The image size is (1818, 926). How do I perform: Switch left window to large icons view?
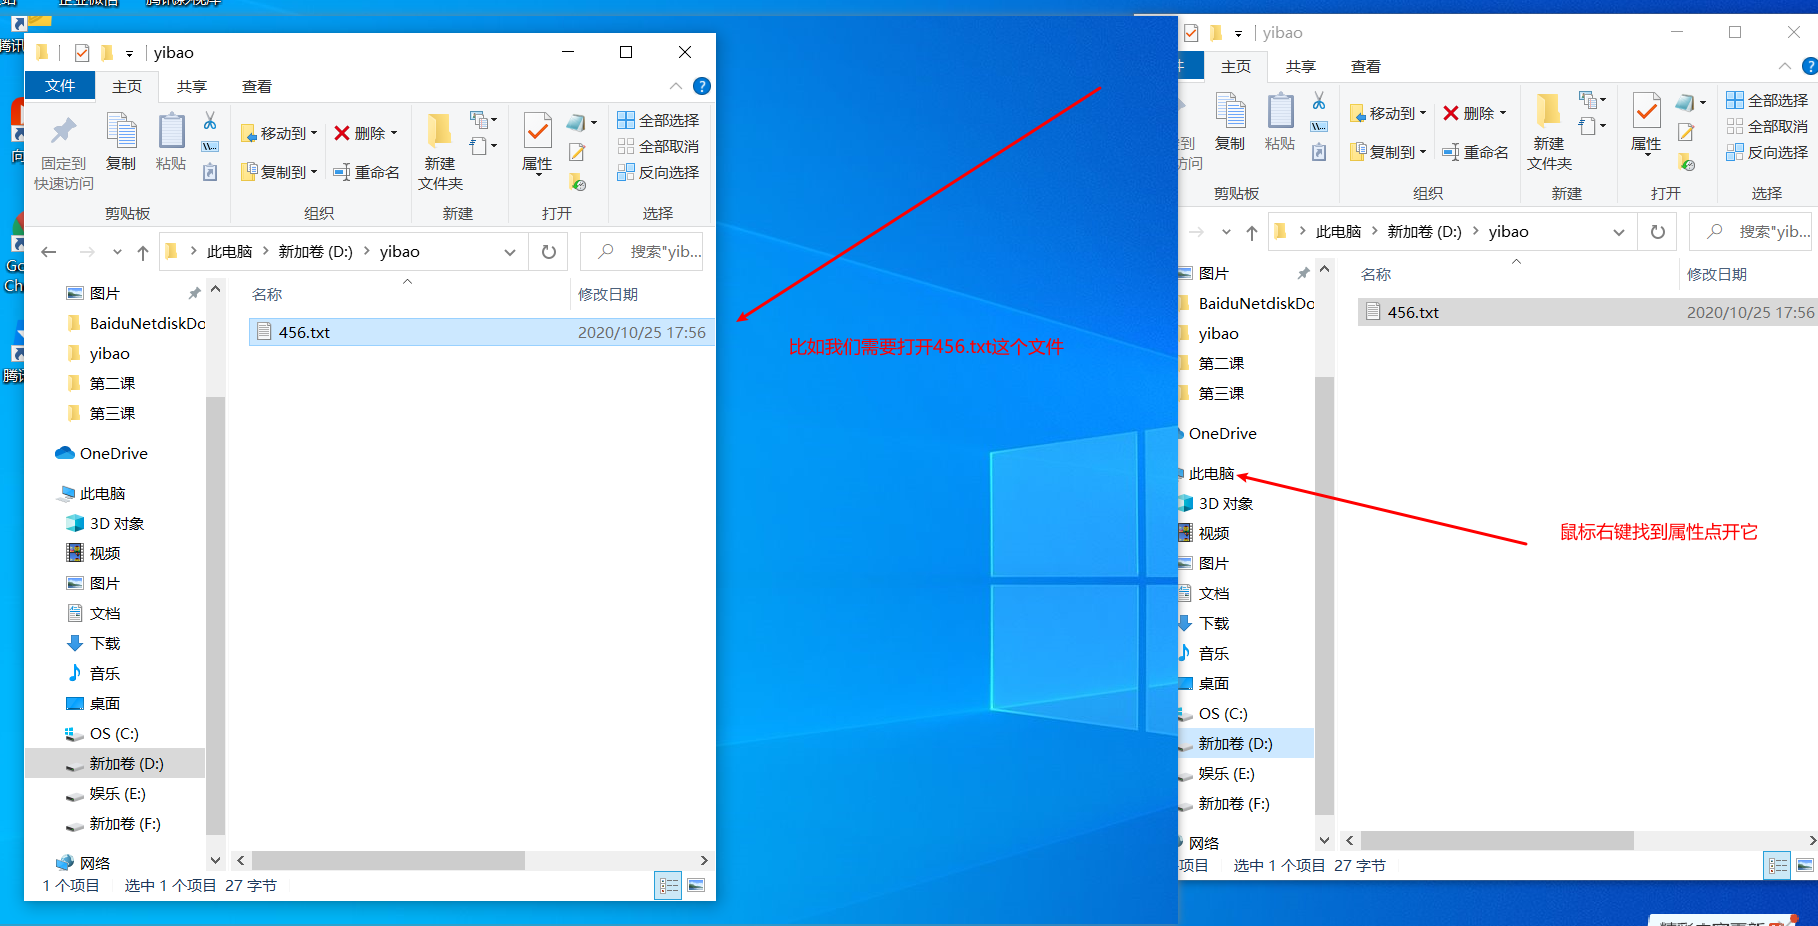[696, 885]
